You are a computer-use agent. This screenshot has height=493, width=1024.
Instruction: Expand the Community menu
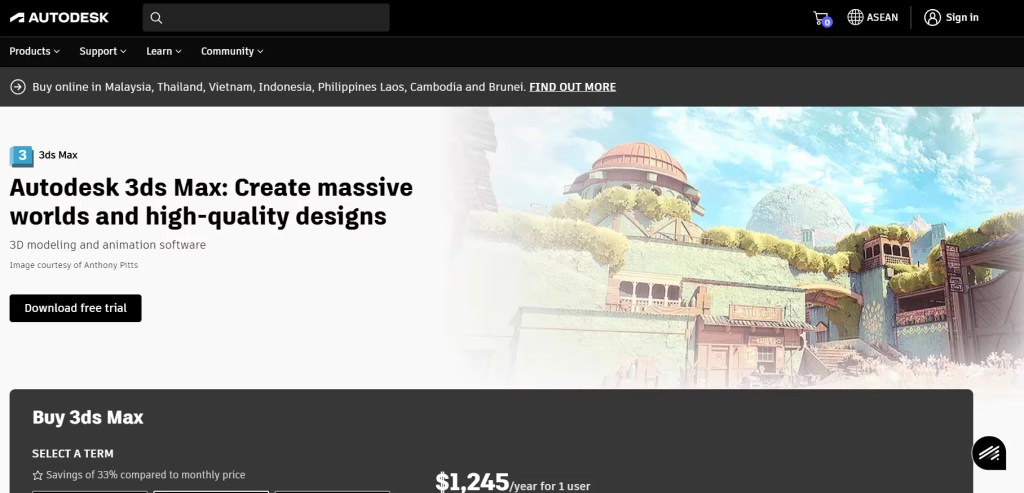[232, 51]
